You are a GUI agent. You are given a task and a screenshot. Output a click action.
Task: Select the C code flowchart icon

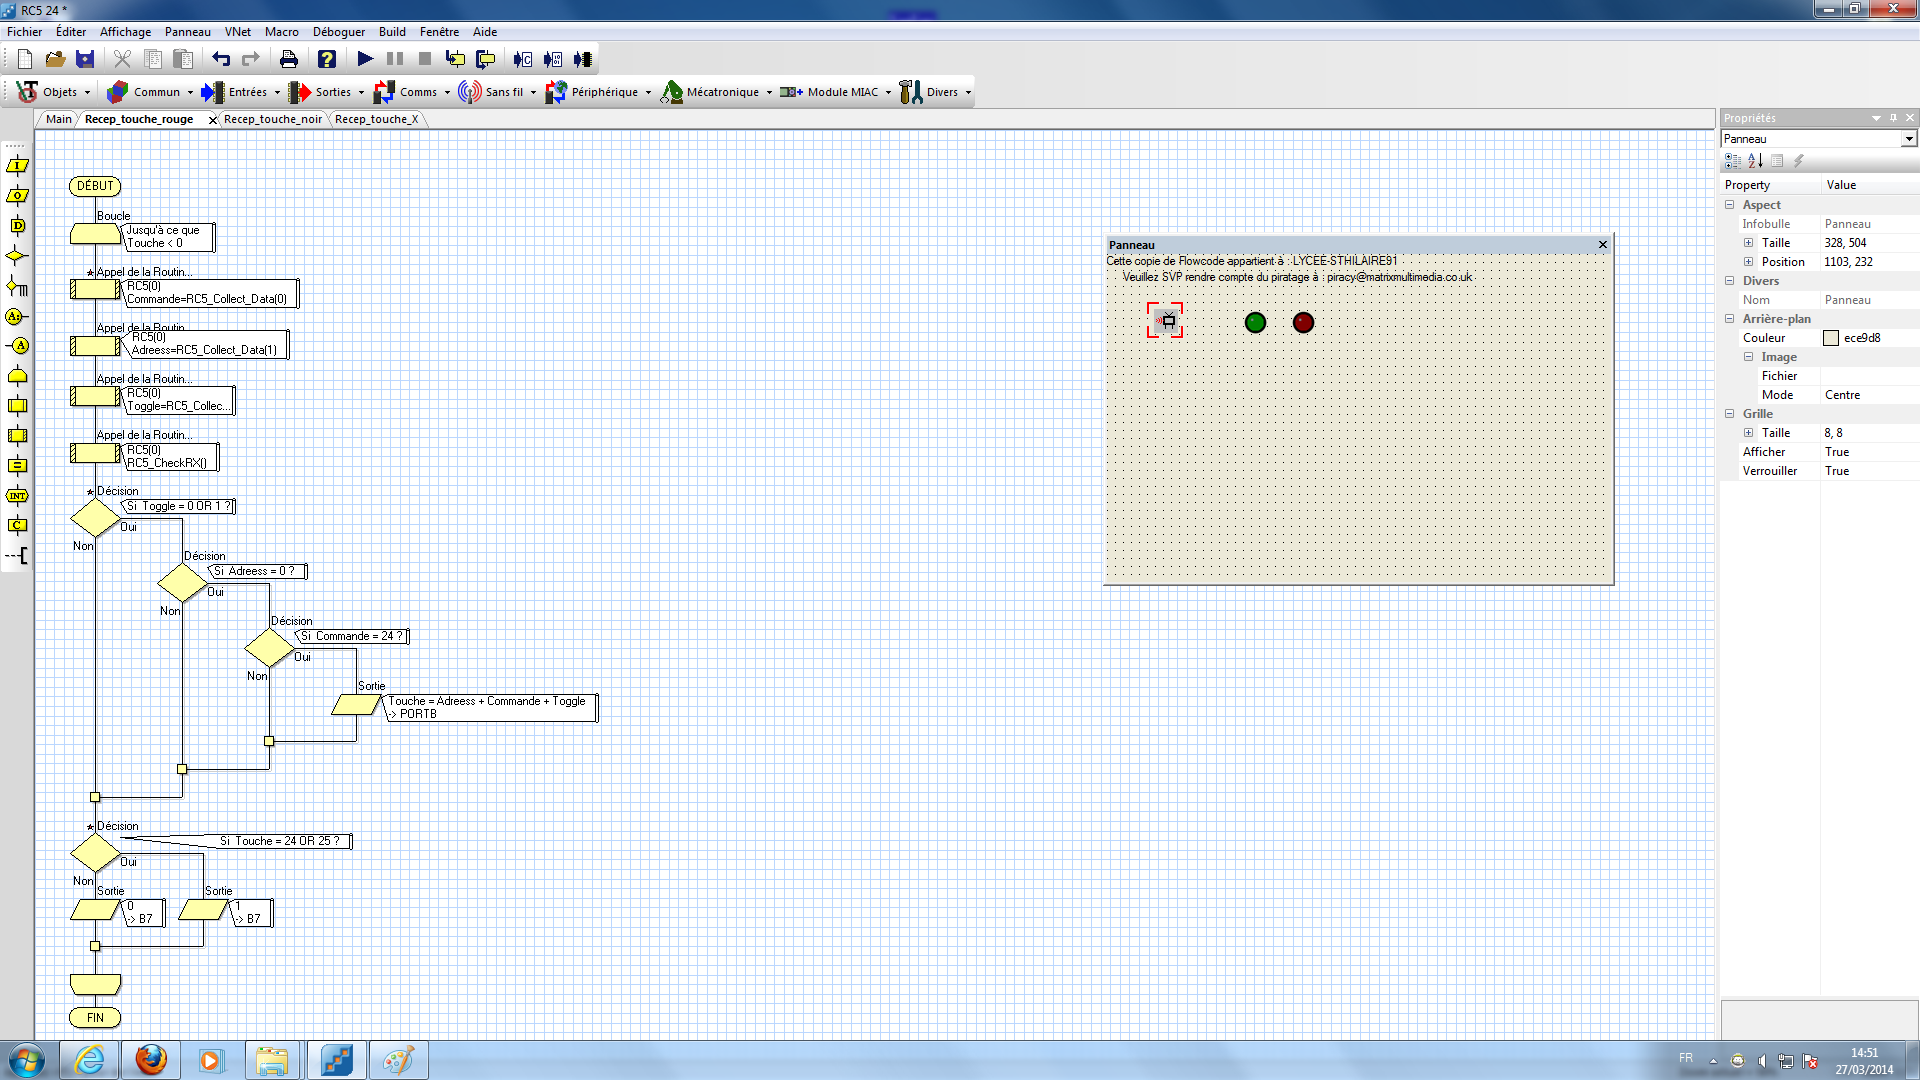17,524
